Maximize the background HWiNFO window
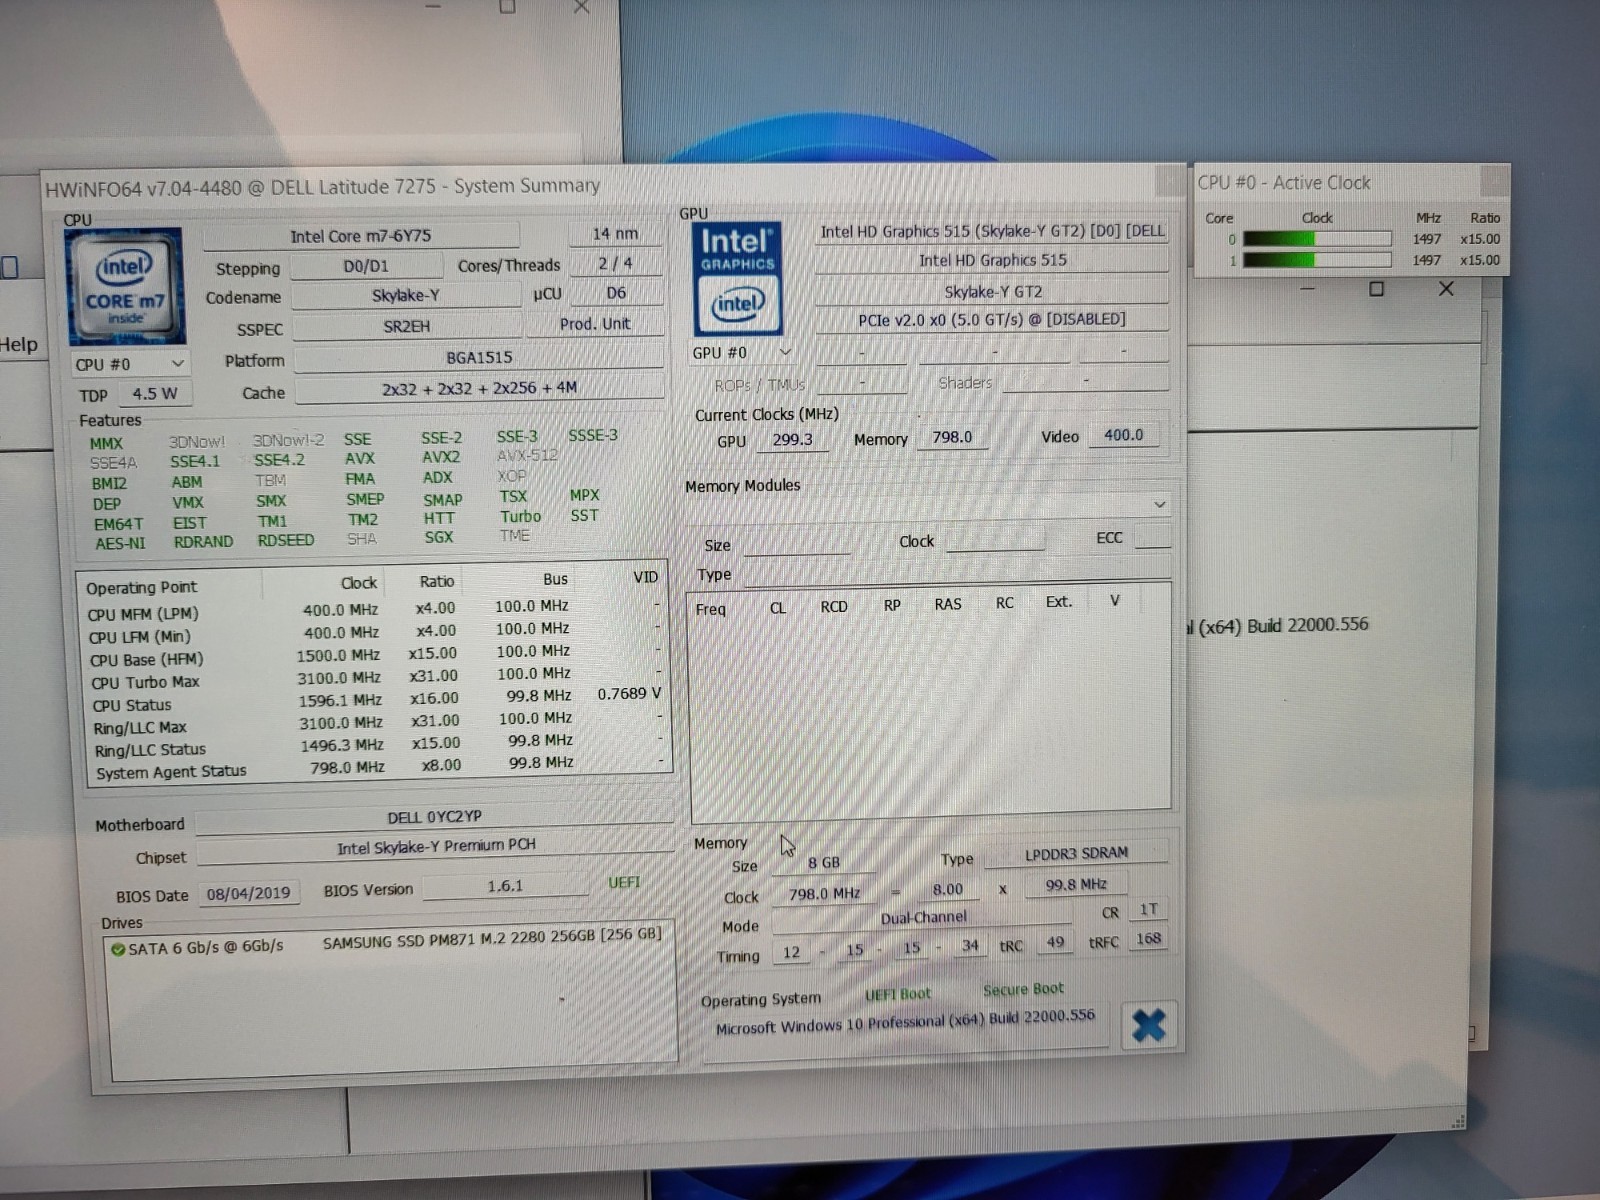The width and height of the screenshot is (1600, 1200). pyautogui.click(x=1377, y=289)
